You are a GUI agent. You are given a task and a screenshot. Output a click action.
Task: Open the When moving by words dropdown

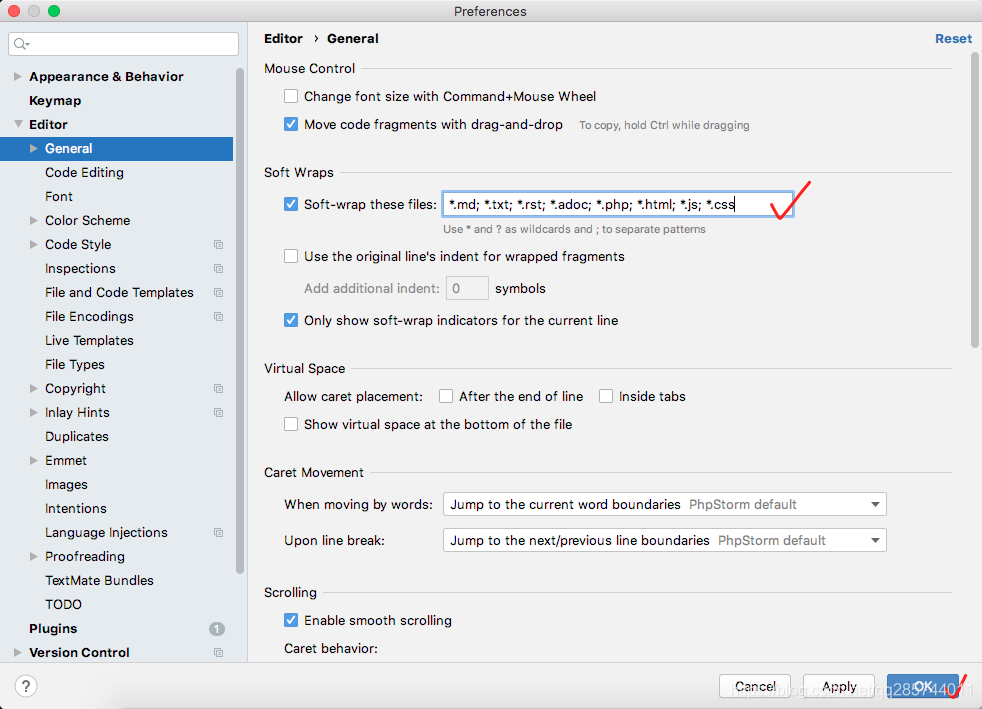click(x=664, y=505)
